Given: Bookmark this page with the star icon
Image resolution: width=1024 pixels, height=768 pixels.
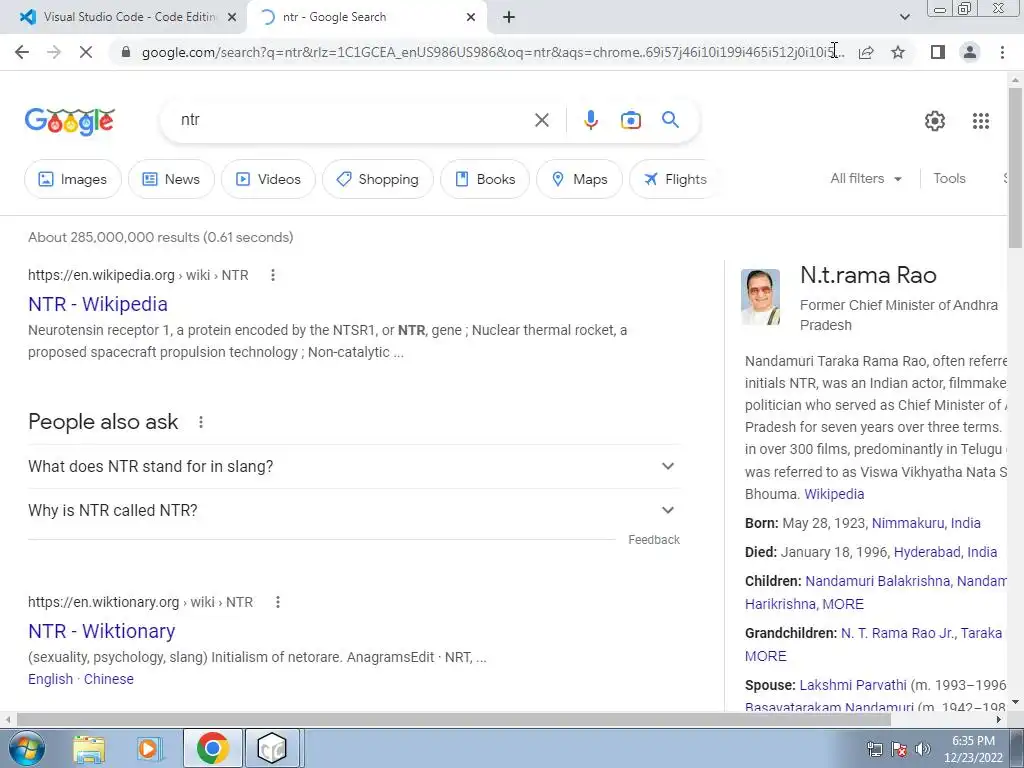Looking at the screenshot, I should coord(898,52).
